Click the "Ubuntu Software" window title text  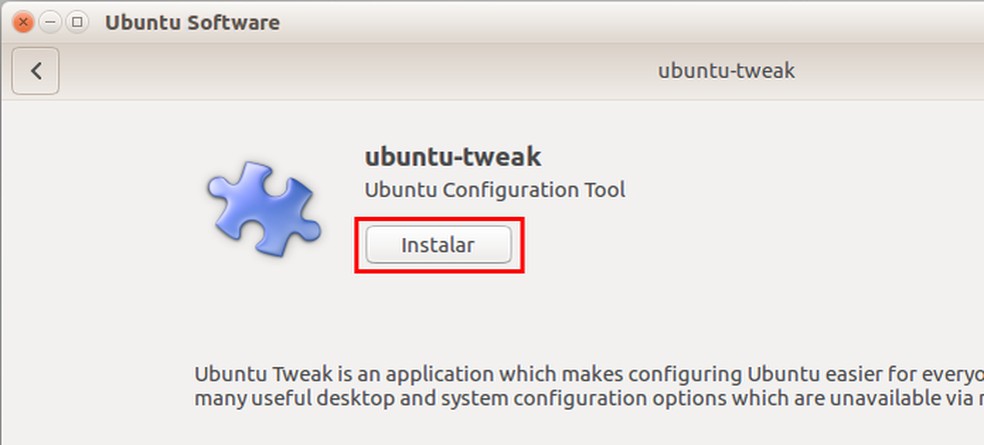[x=192, y=22]
